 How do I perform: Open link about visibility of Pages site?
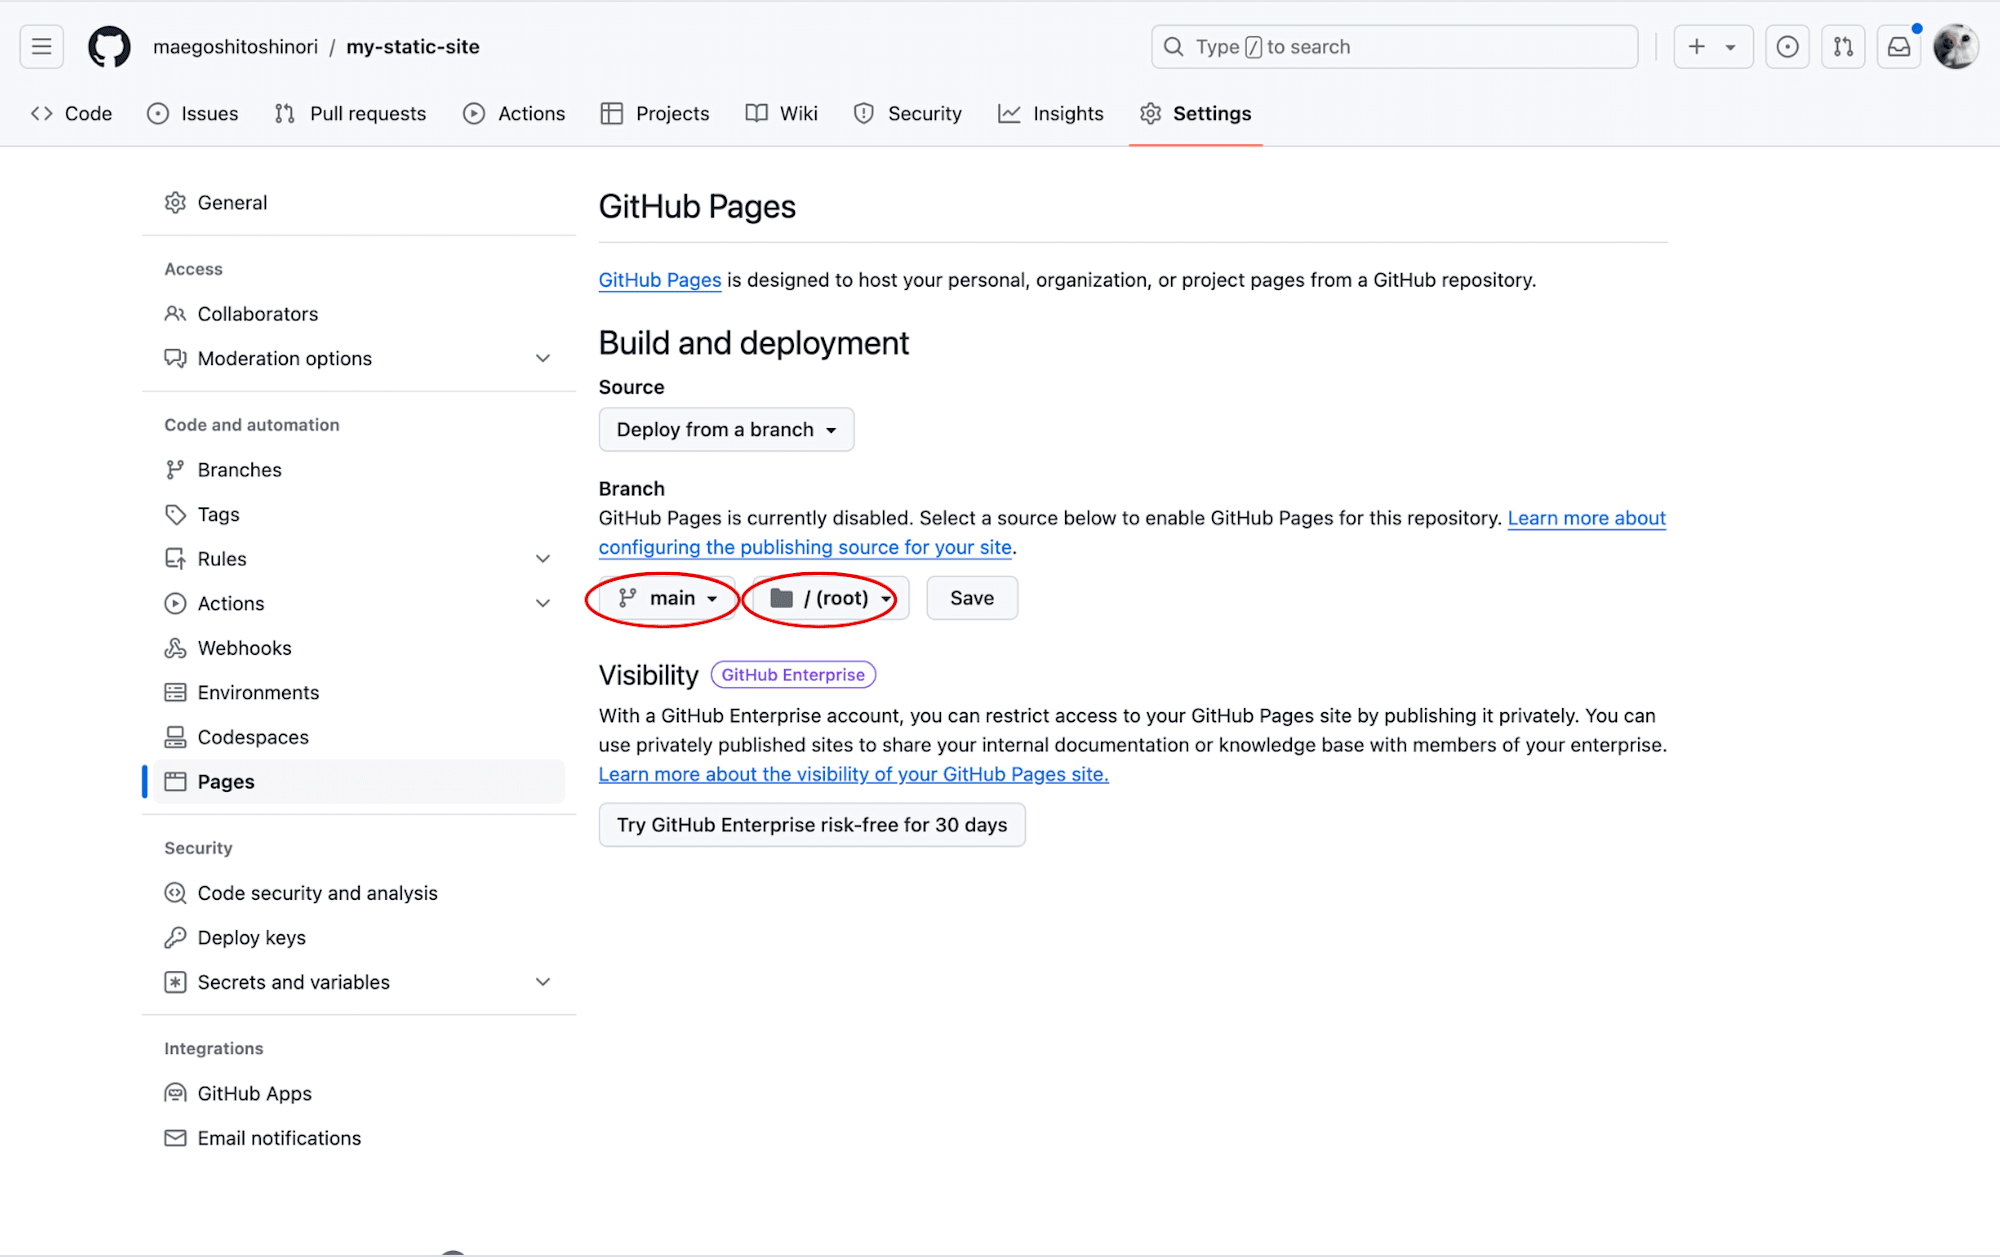[854, 774]
